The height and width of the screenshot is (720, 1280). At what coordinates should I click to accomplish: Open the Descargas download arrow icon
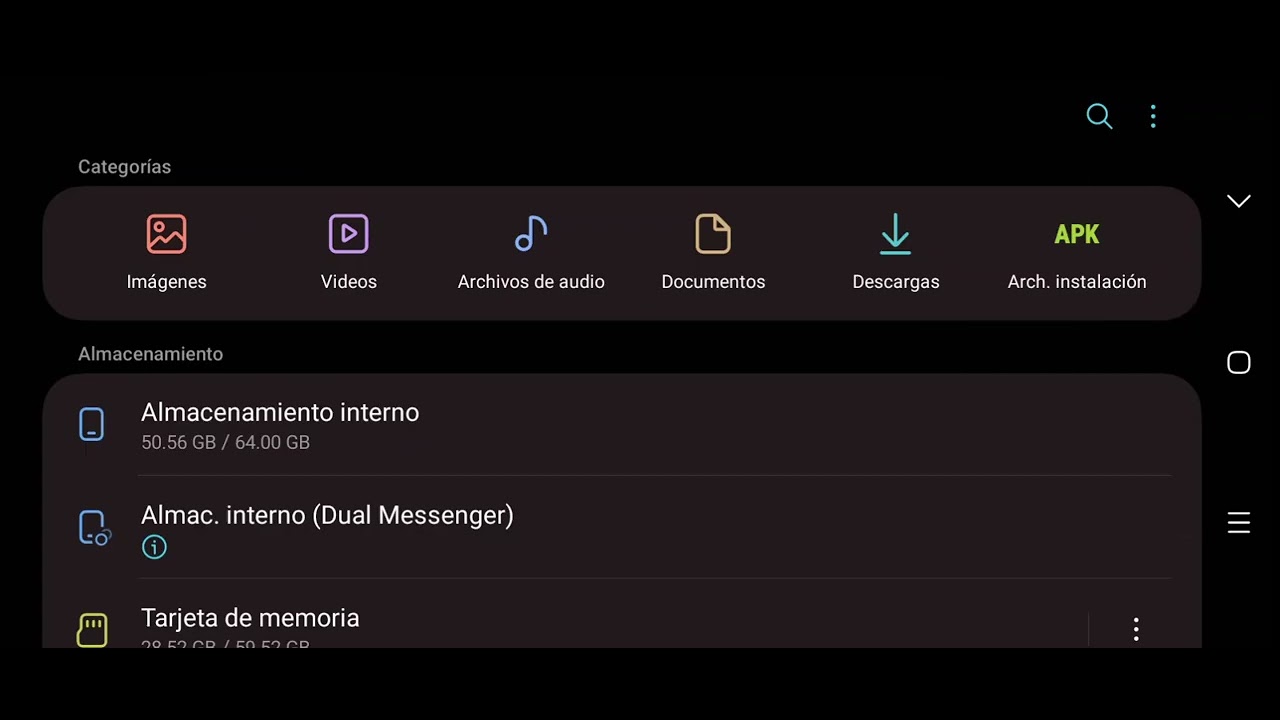[895, 234]
